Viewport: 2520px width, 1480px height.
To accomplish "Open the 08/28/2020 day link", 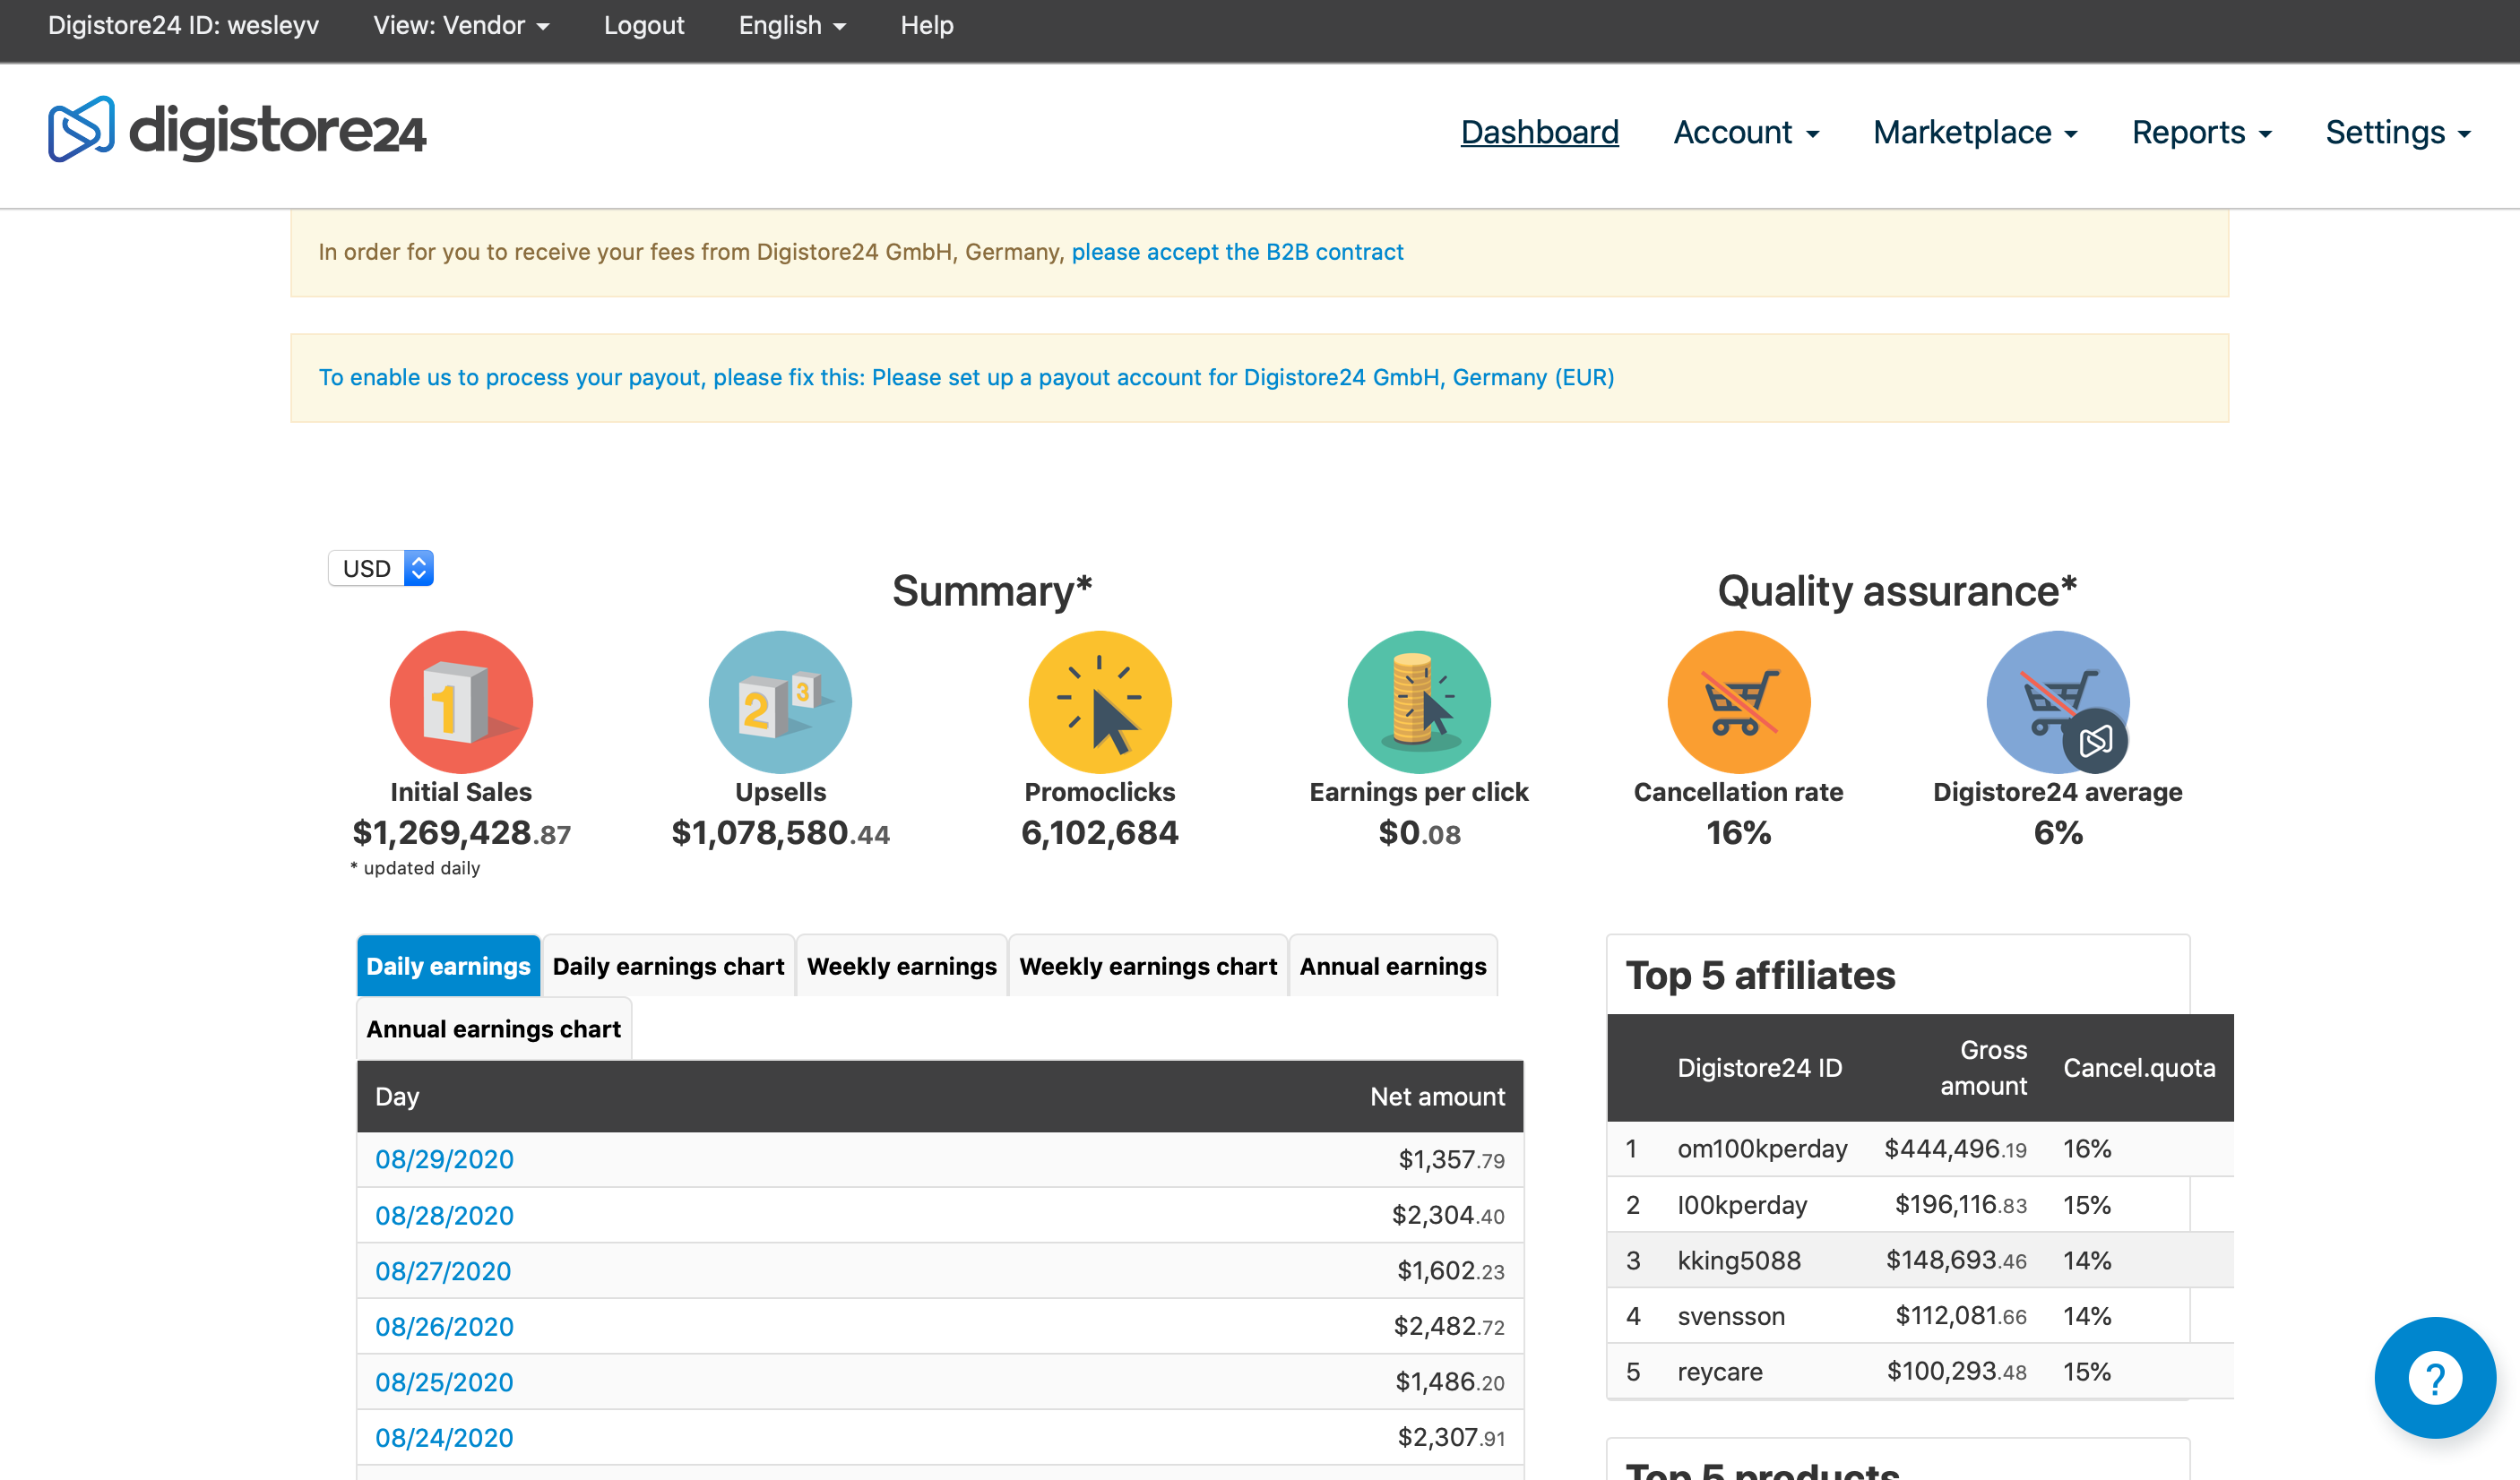I will point(444,1215).
